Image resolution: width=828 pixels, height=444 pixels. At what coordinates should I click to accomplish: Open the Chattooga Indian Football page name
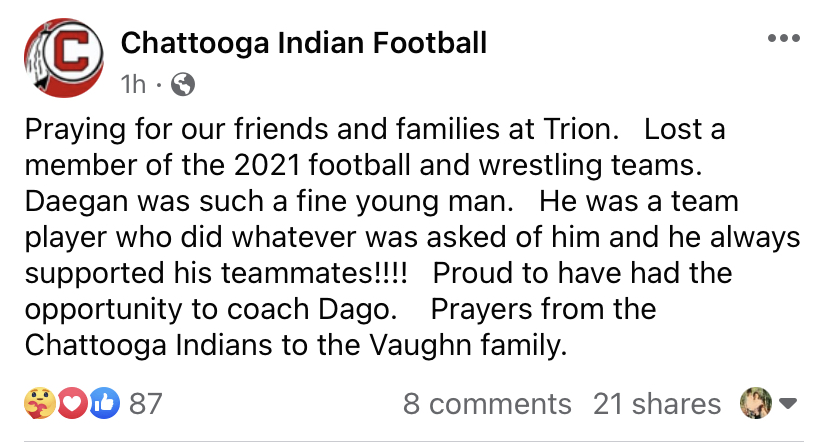[304, 43]
